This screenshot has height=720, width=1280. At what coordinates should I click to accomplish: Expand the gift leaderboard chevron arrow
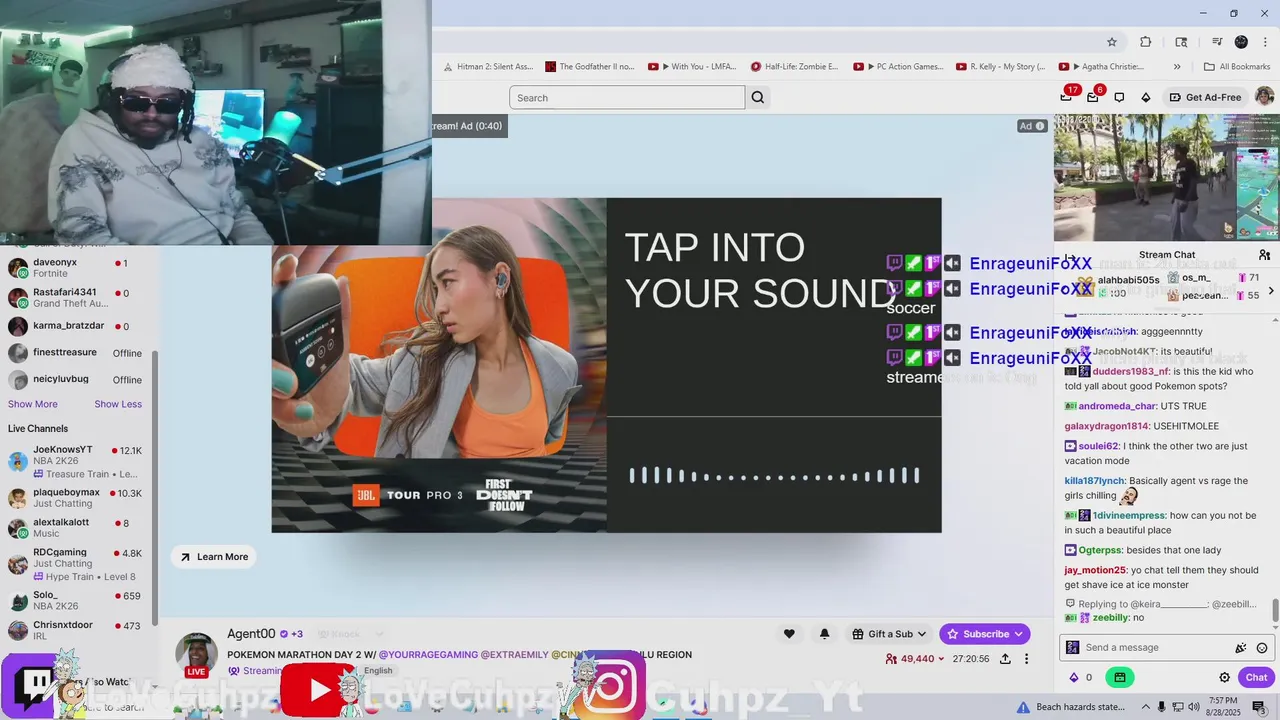click(1271, 290)
